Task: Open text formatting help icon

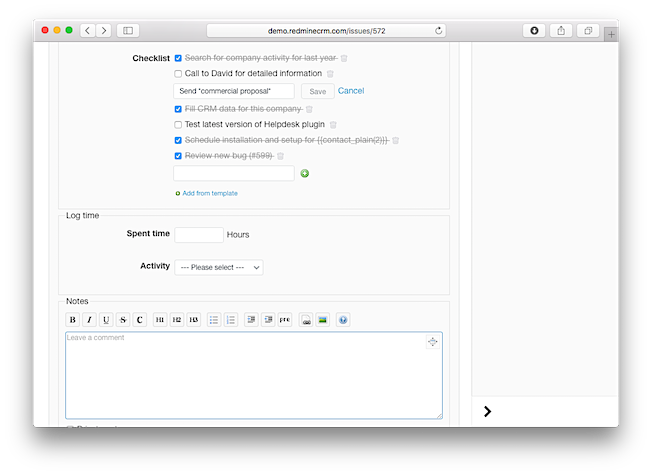Action: (x=343, y=320)
